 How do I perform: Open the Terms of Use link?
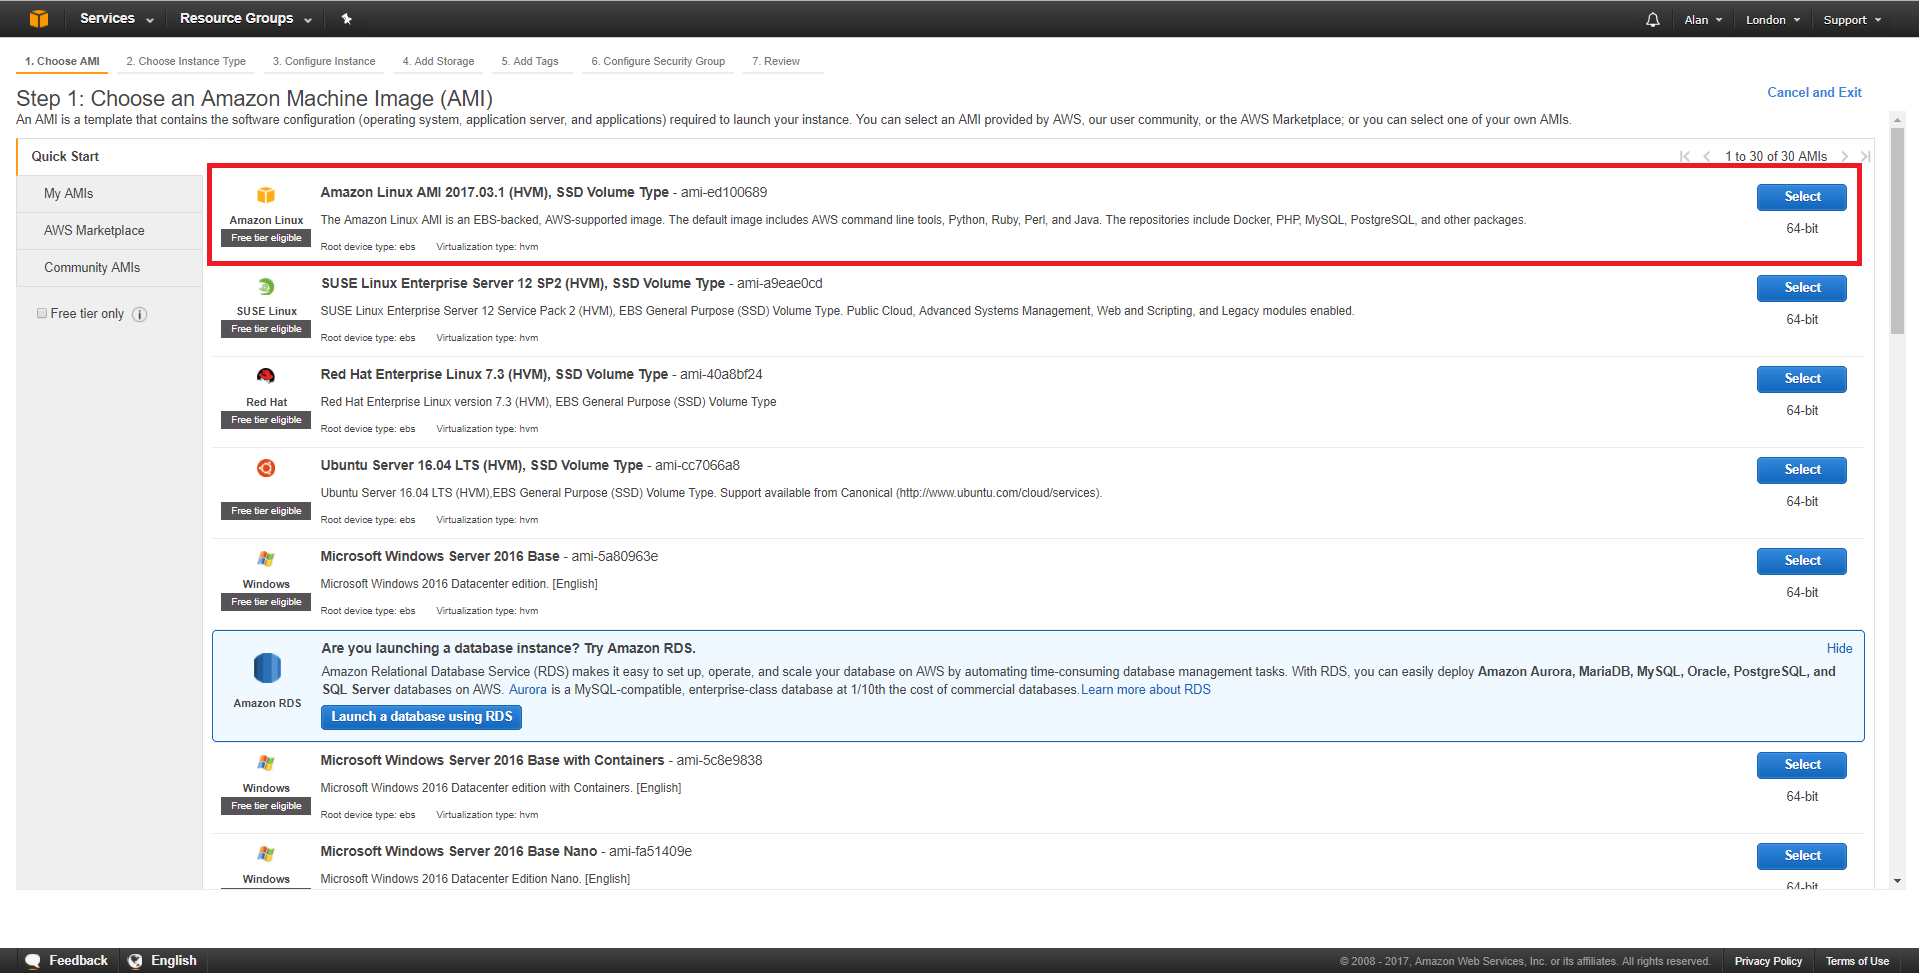tap(1857, 961)
